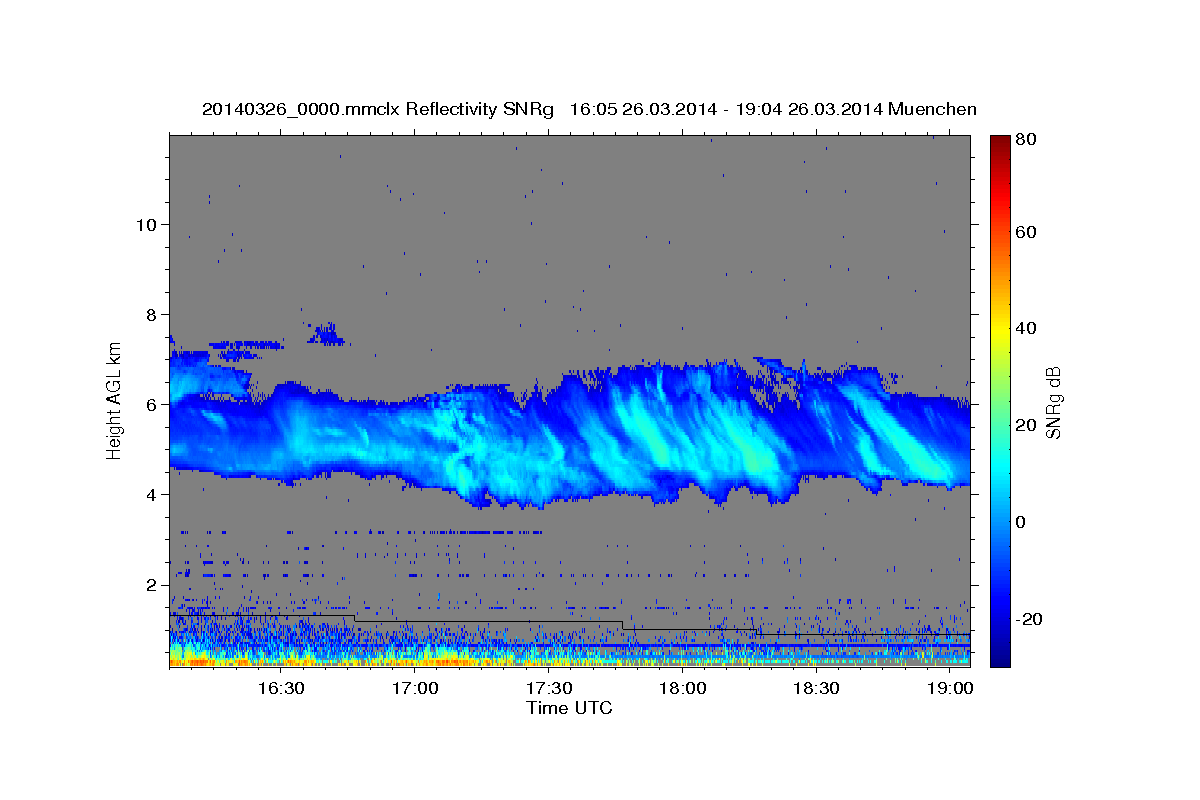Click the 17:30 time tick label
The height and width of the screenshot is (800, 1200).
coord(549,688)
